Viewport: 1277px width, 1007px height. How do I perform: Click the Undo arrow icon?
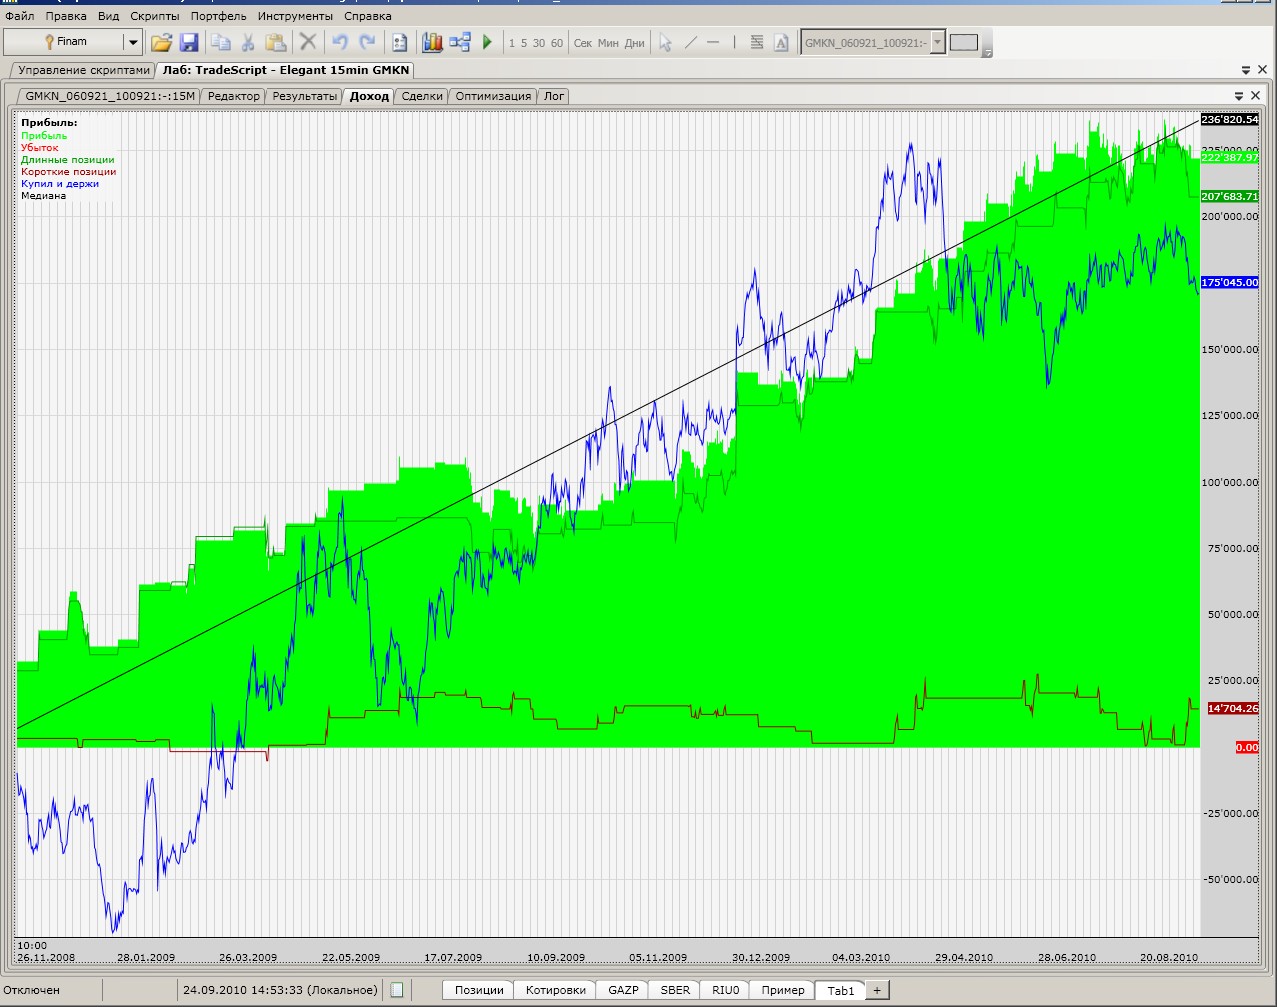(x=340, y=42)
